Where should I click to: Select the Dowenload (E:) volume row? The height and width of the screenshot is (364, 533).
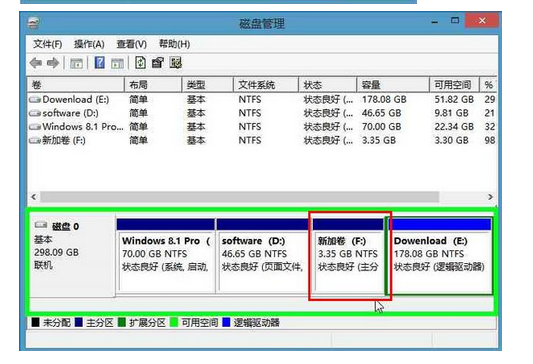(x=262, y=100)
